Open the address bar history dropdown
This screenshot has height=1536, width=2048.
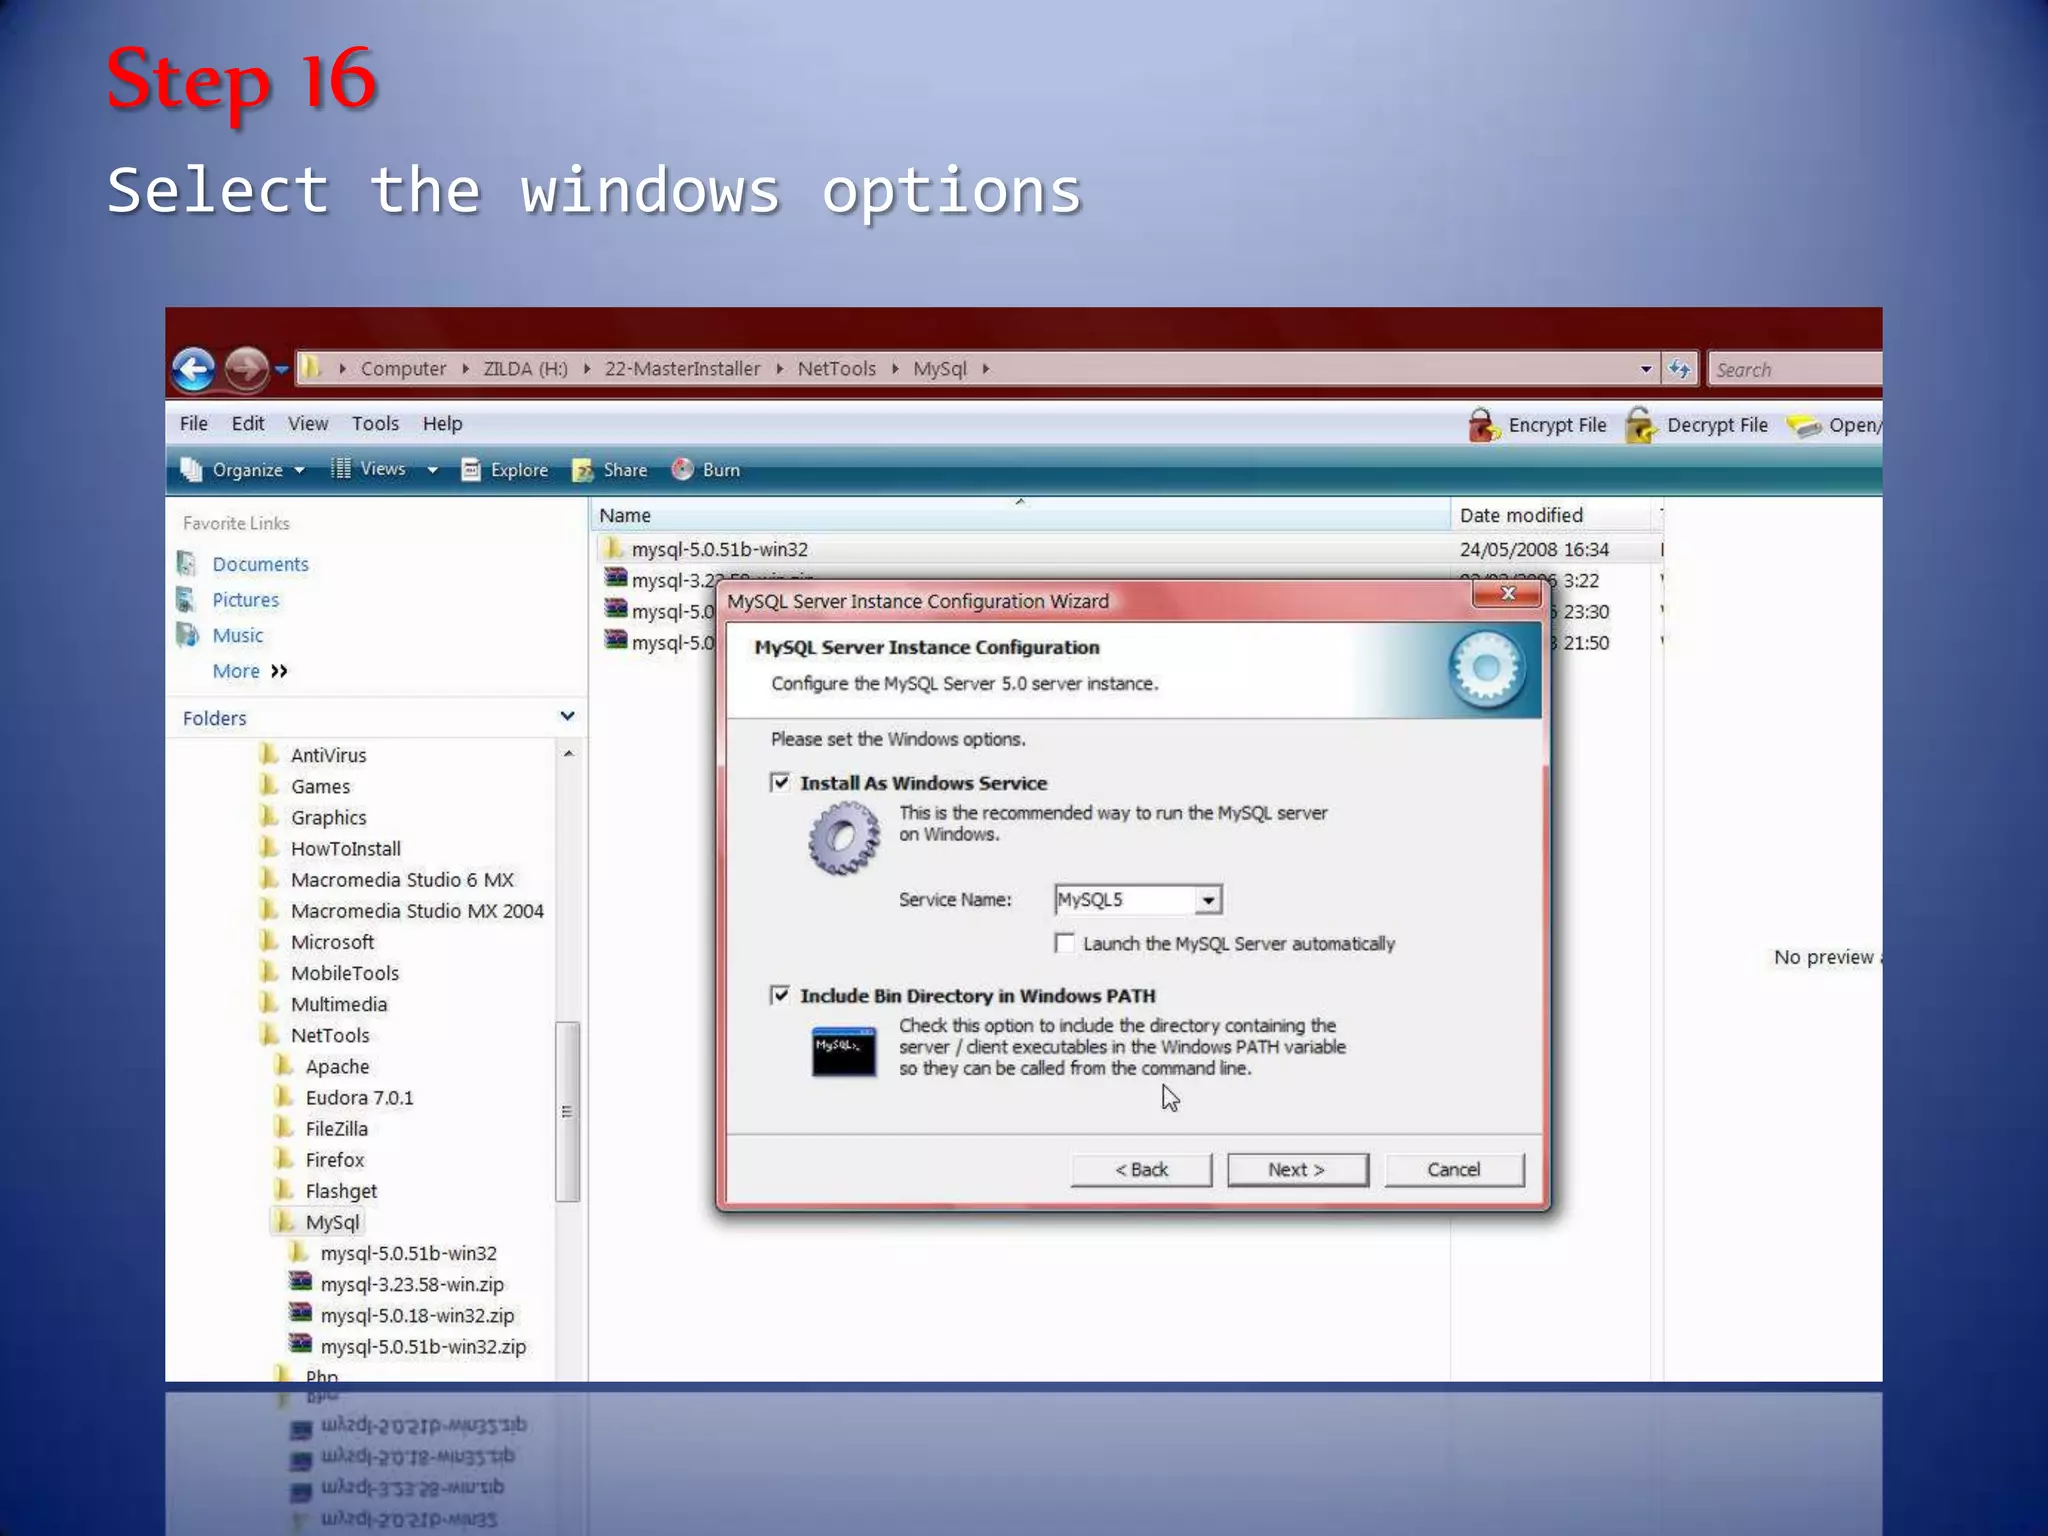tap(1646, 370)
